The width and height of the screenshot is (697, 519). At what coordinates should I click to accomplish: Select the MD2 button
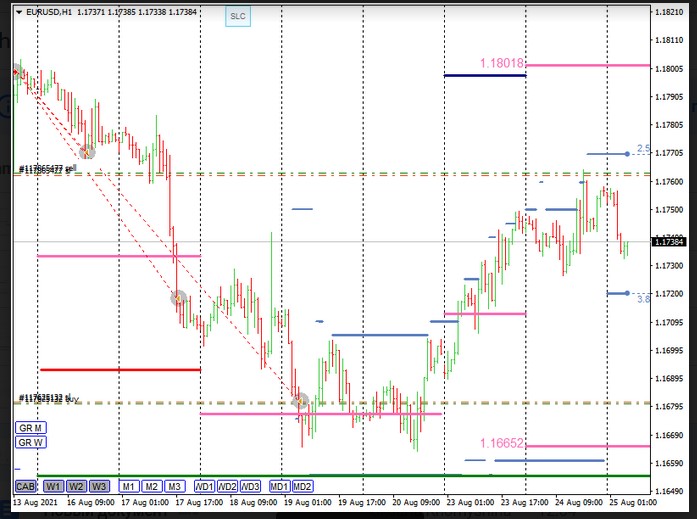[303, 486]
